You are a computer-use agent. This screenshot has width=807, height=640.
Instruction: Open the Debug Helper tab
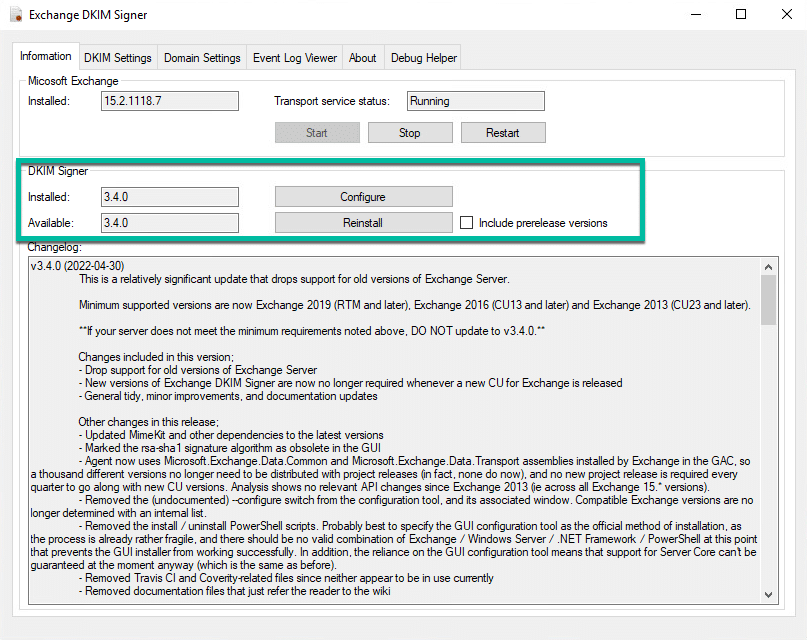click(424, 58)
